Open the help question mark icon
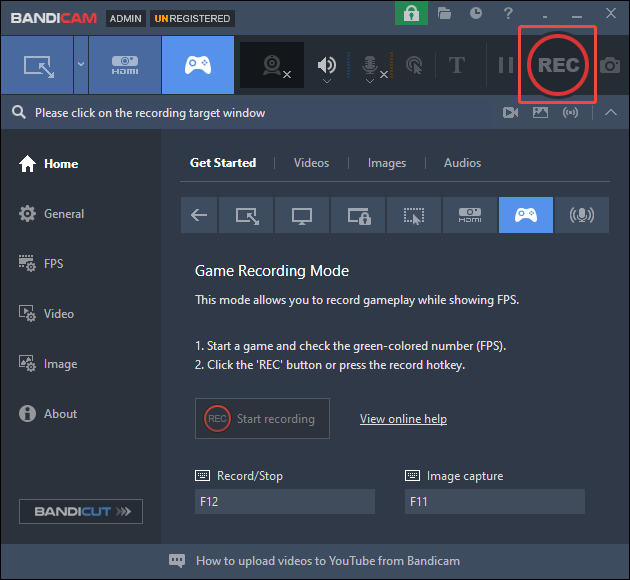The height and width of the screenshot is (580, 630). tap(508, 13)
